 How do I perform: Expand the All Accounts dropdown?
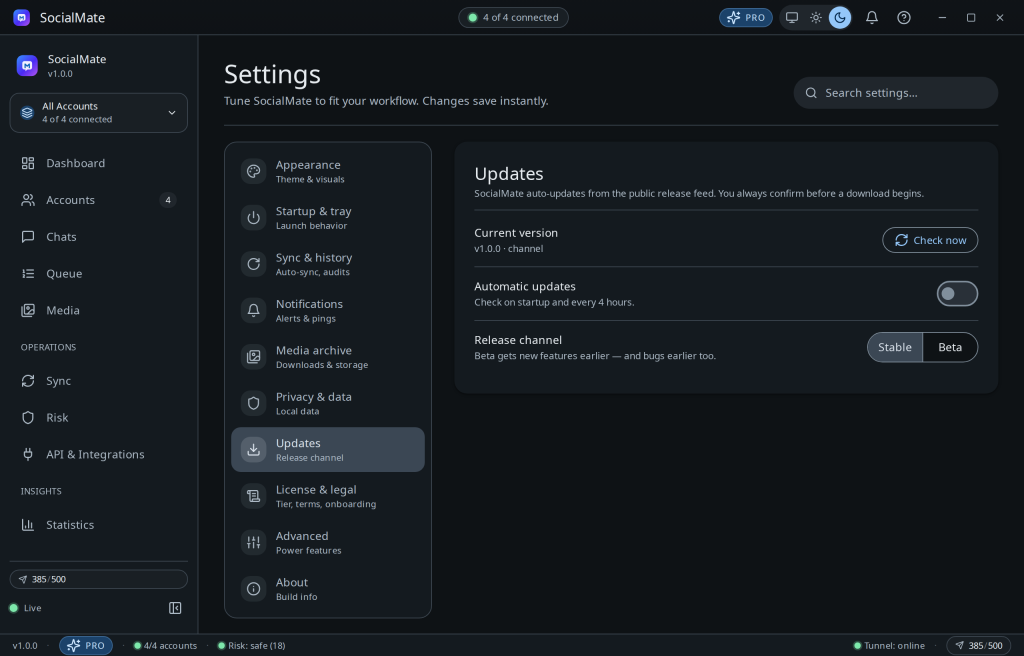99,112
